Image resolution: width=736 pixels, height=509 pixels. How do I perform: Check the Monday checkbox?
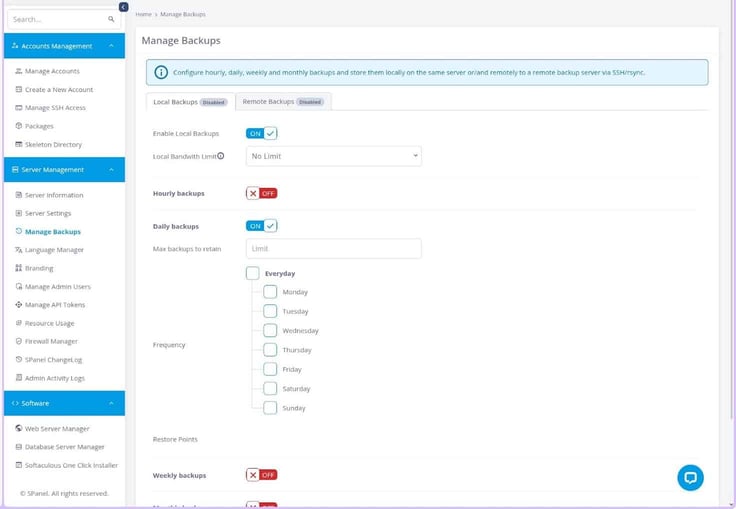pyautogui.click(x=270, y=292)
